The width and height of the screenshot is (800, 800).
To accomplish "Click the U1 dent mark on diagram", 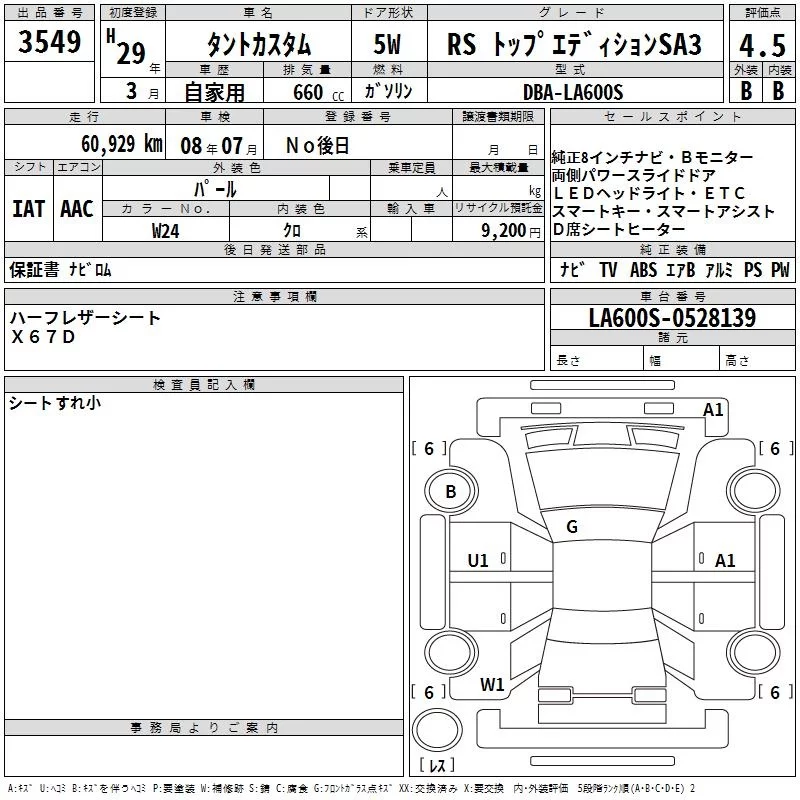I will click(x=478, y=561).
